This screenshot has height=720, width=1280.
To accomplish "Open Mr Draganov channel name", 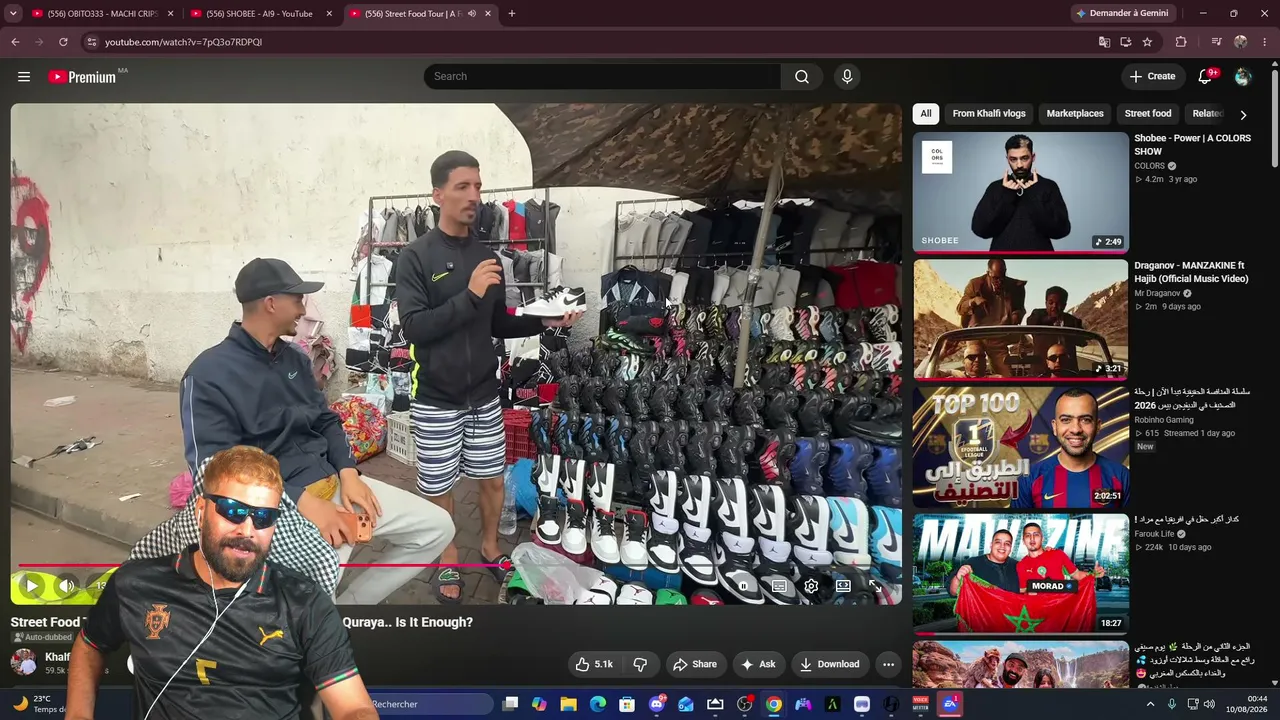I will click(1157, 294).
